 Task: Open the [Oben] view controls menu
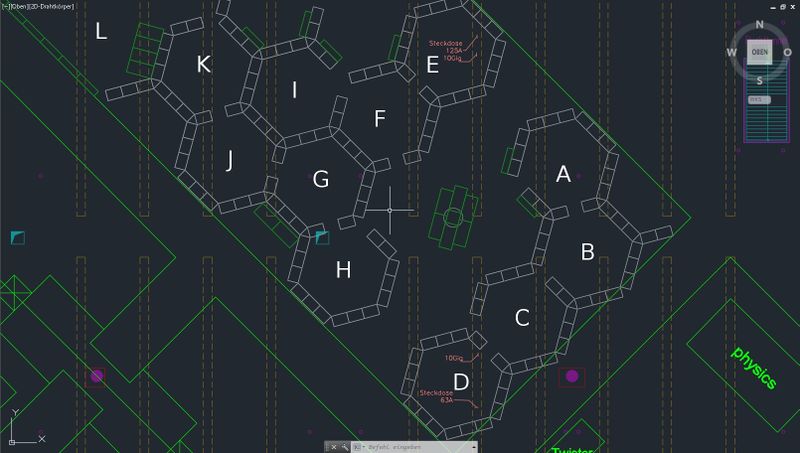20,6
